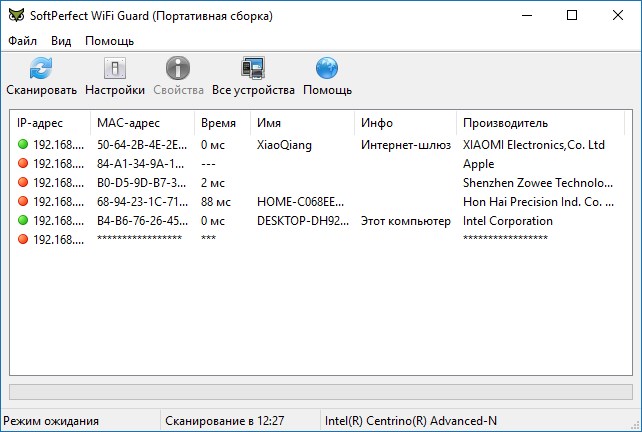
Task: Click the Intel Corporation manufacturer cell
Action: (x=508, y=221)
